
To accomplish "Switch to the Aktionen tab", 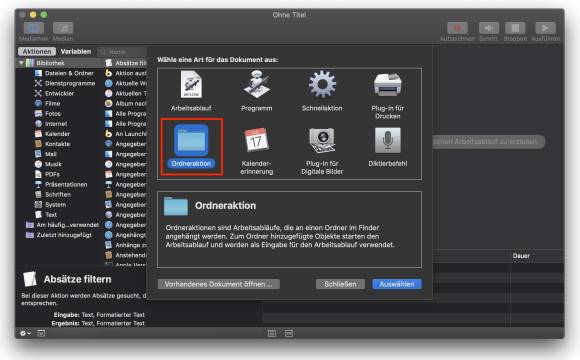I will (x=37, y=51).
